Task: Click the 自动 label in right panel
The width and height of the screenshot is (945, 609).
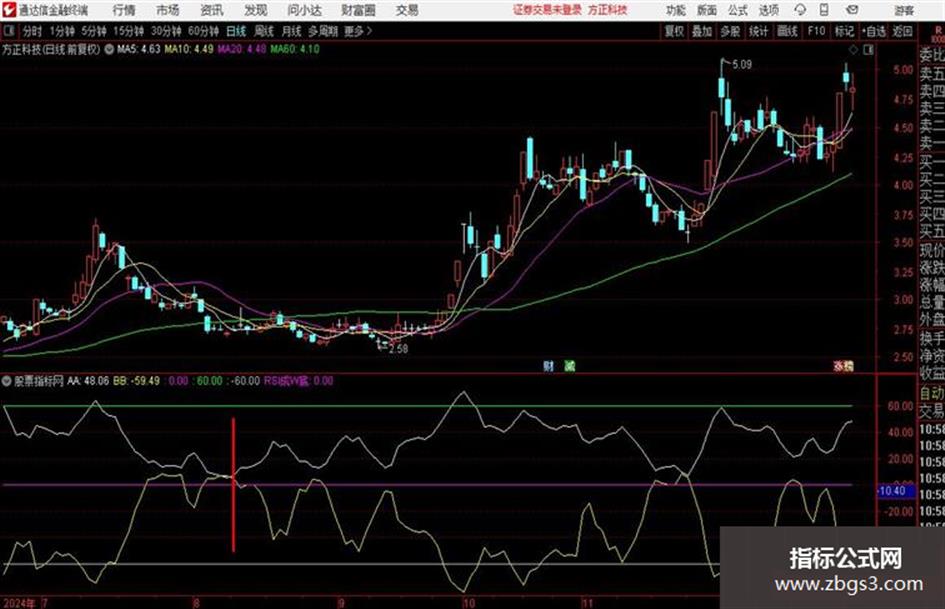Action: coord(932,393)
